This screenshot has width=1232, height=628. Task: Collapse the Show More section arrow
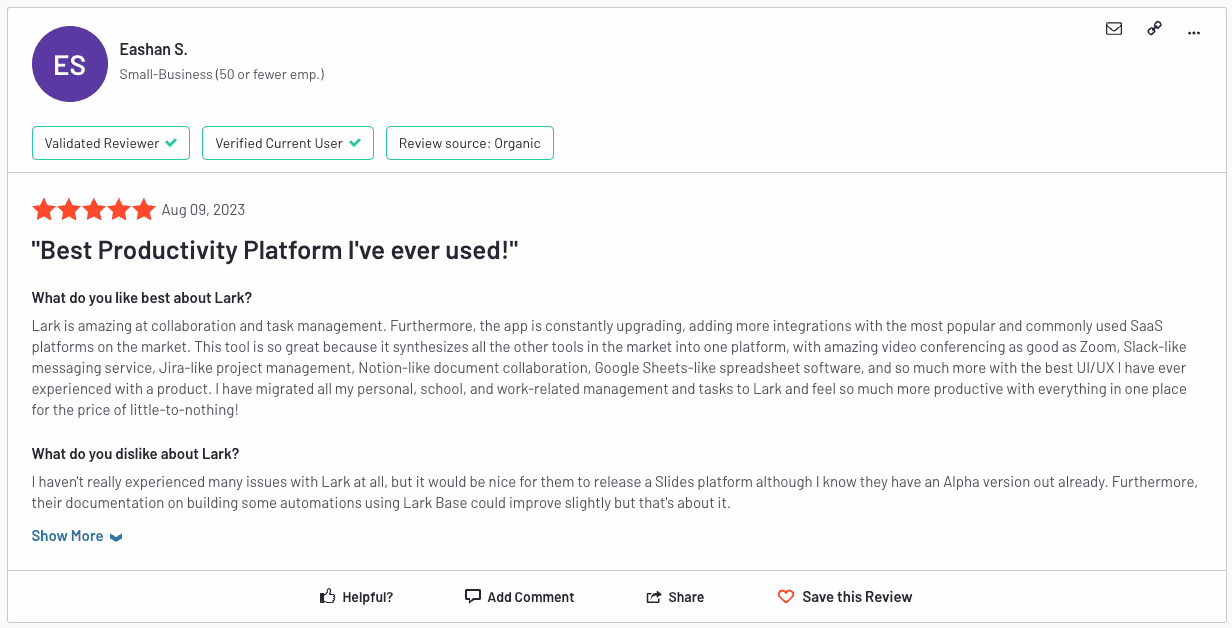click(x=117, y=537)
